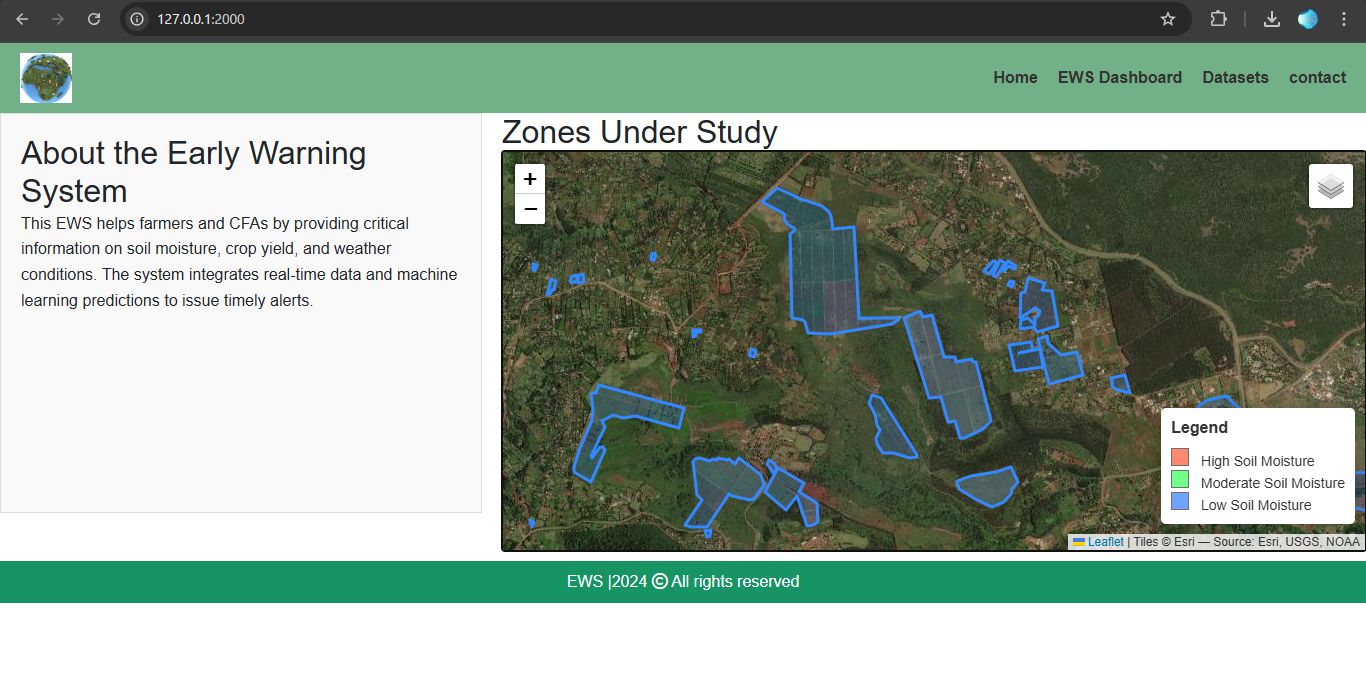
Task: Click the browser forward arrow
Action: 58,19
